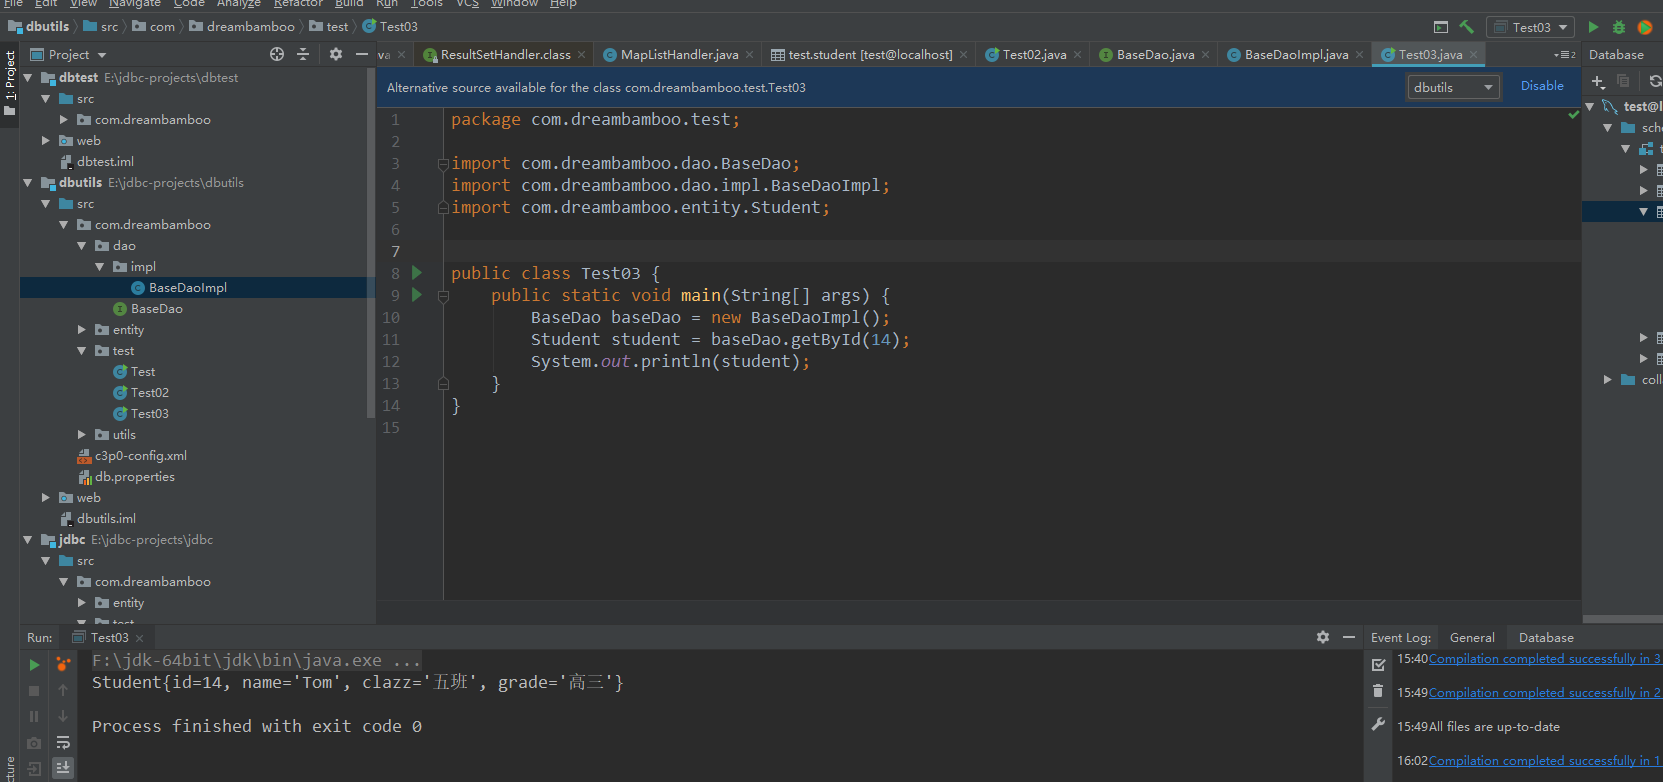This screenshot has width=1663, height=782.
Task: Click the orange rerun-failed icon in Run panel
Action: pos(63,664)
